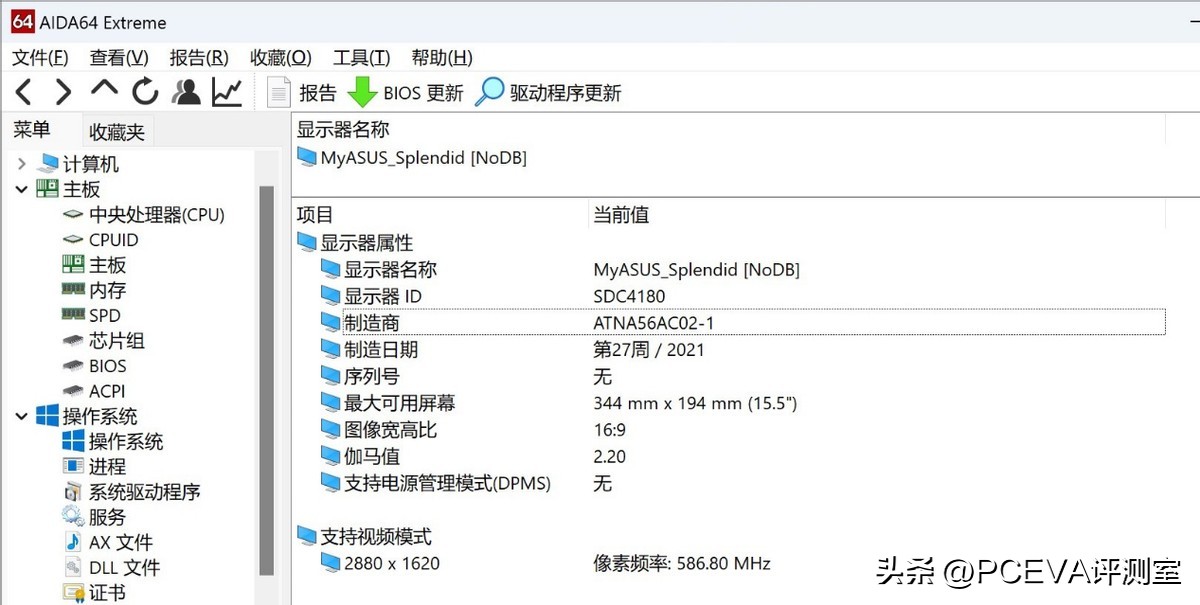Viewport: 1200px width, 605px height.
Task: Click the back navigation arrow
Action: pyautogui.click(x=23, y=91)
